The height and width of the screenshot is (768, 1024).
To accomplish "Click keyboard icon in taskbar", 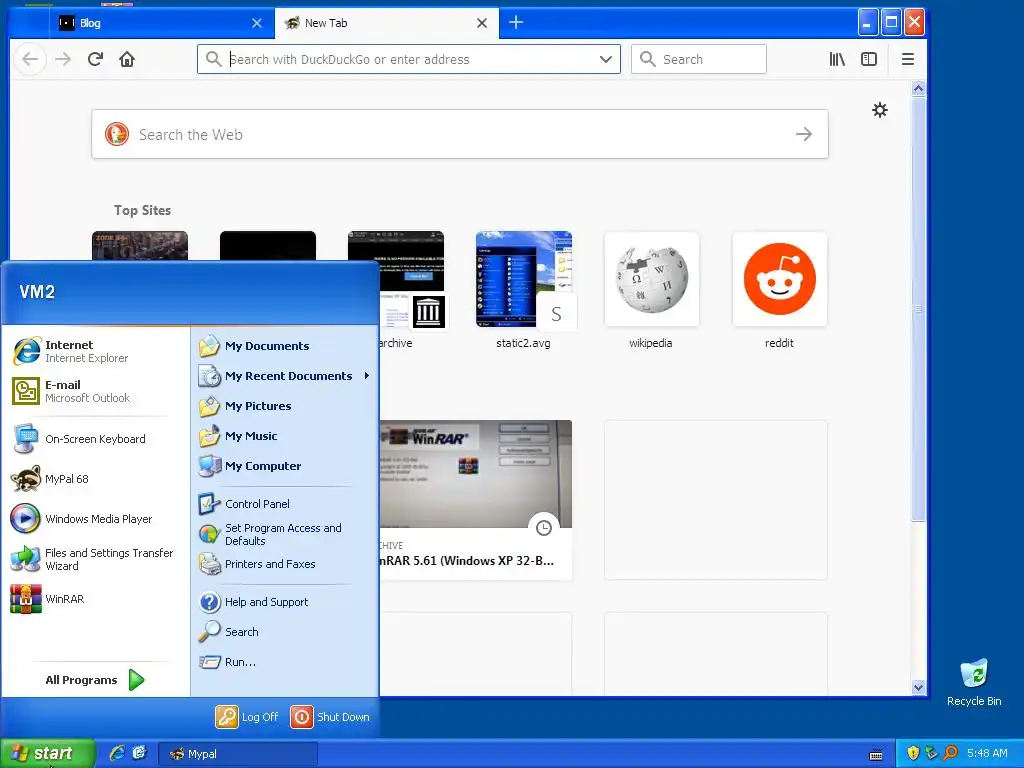I will click(876, 755).
